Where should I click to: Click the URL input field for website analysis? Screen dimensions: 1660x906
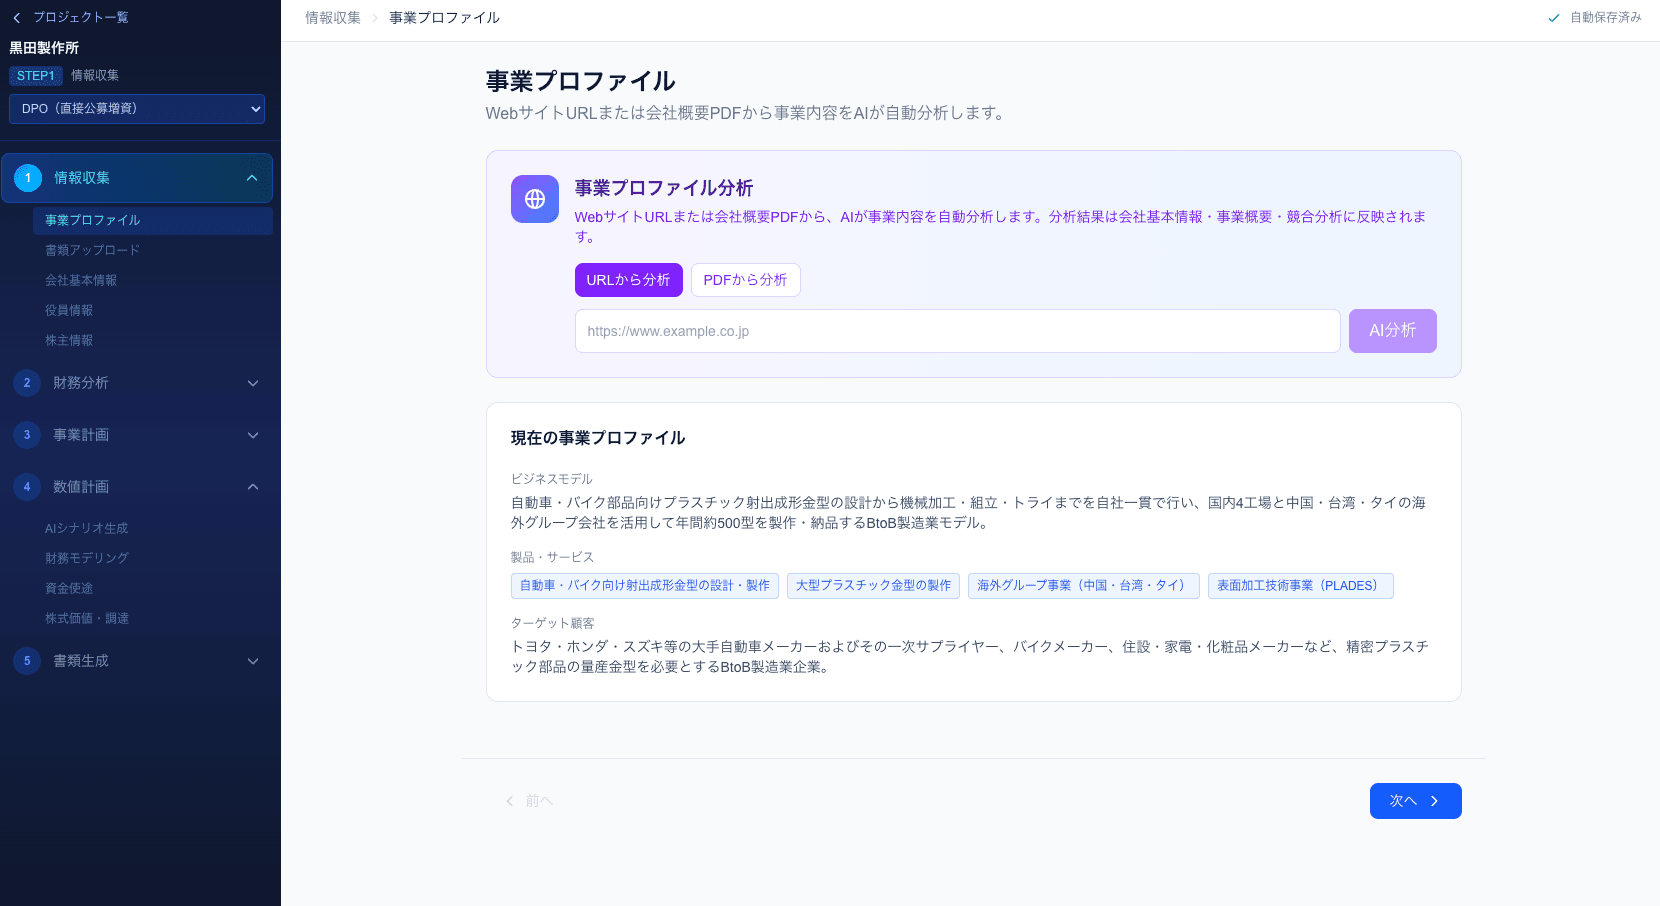point(957,331)
